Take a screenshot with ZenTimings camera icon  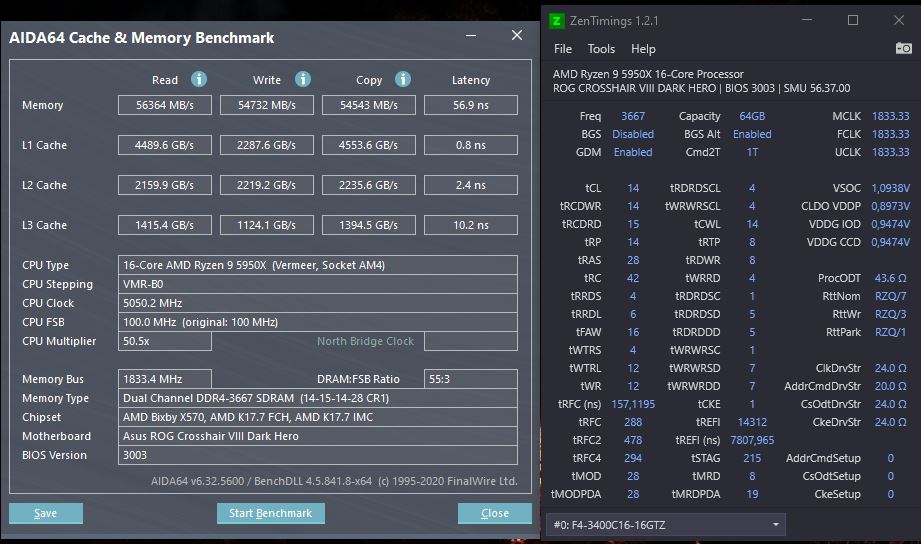point(903,48)
